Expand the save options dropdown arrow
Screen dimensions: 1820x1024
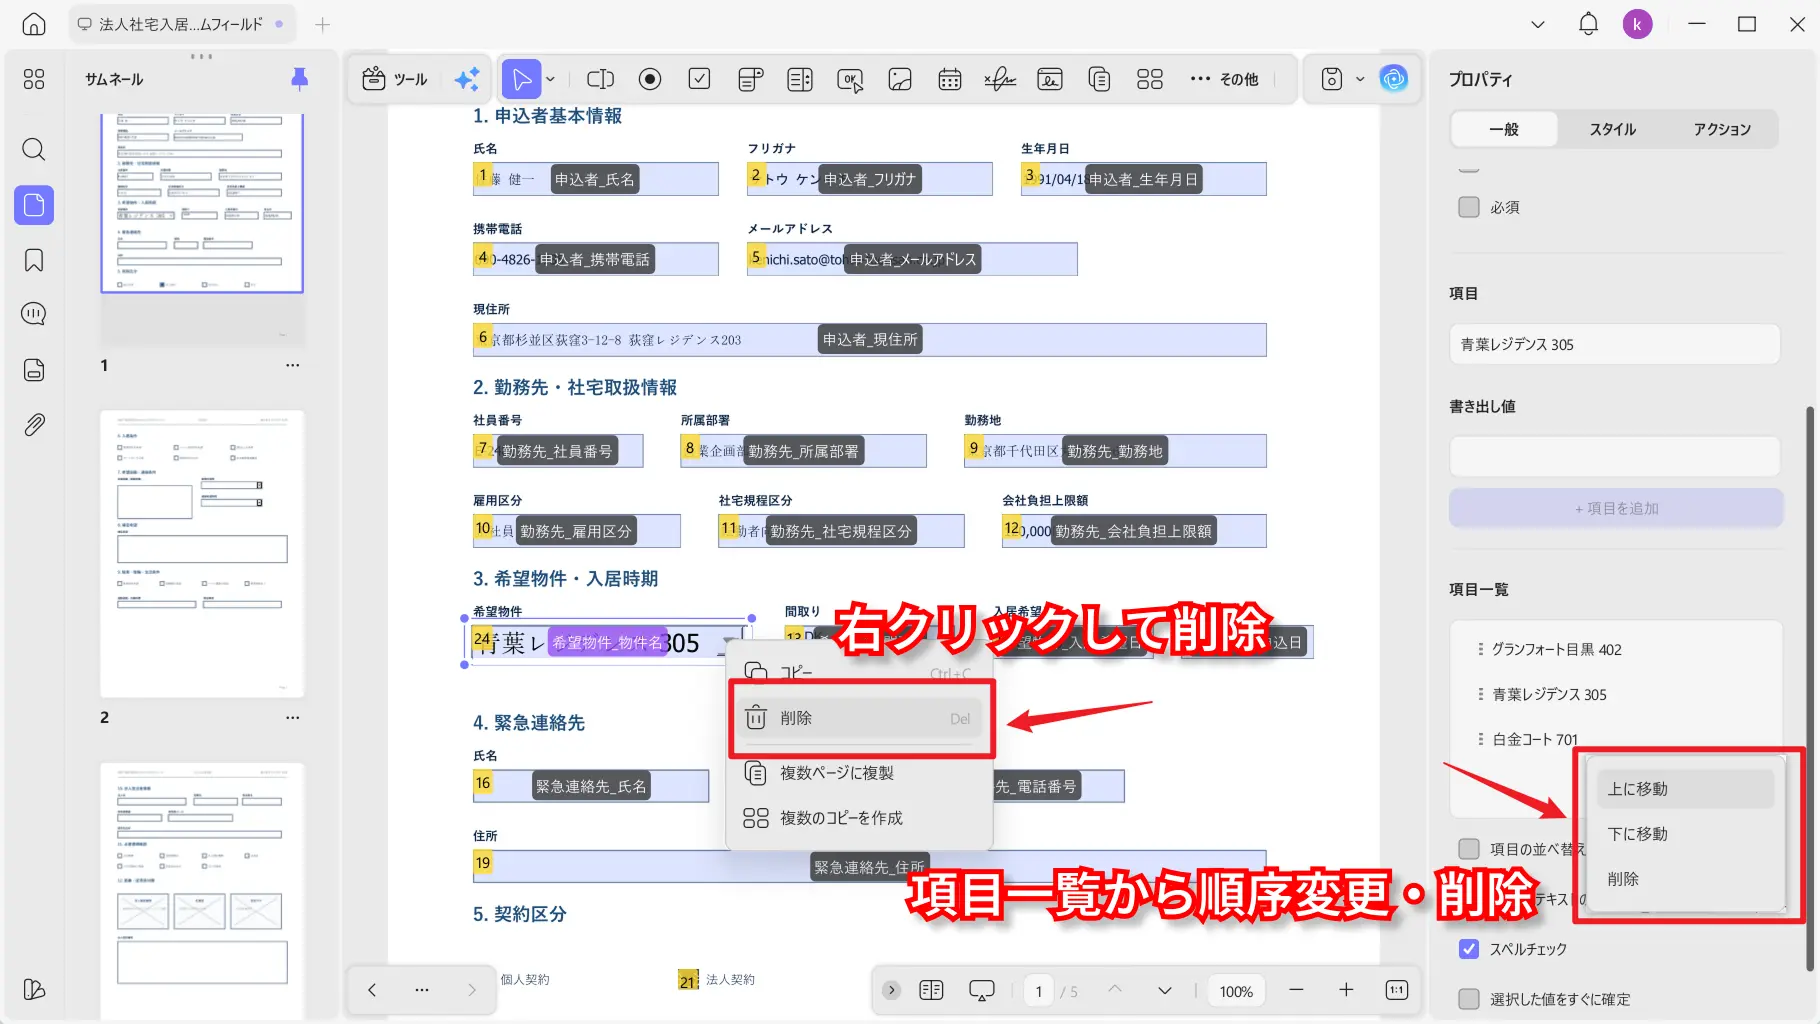(1360, 79)
